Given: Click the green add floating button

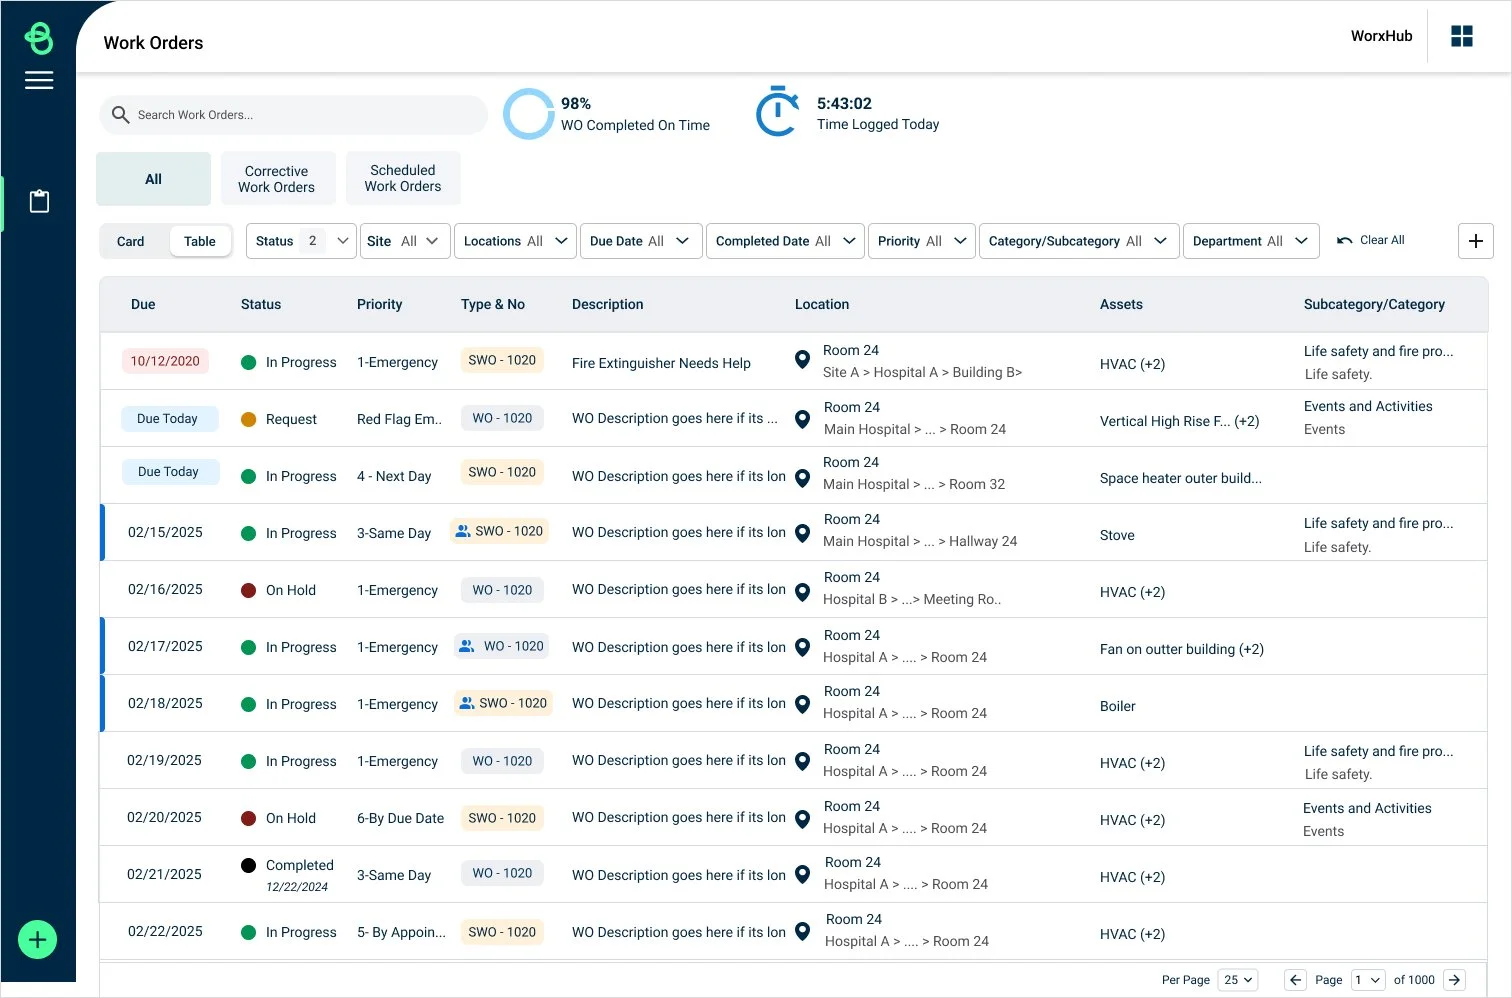Looking at the screenshot, I should pyautogui.click(x=38, y=939).
